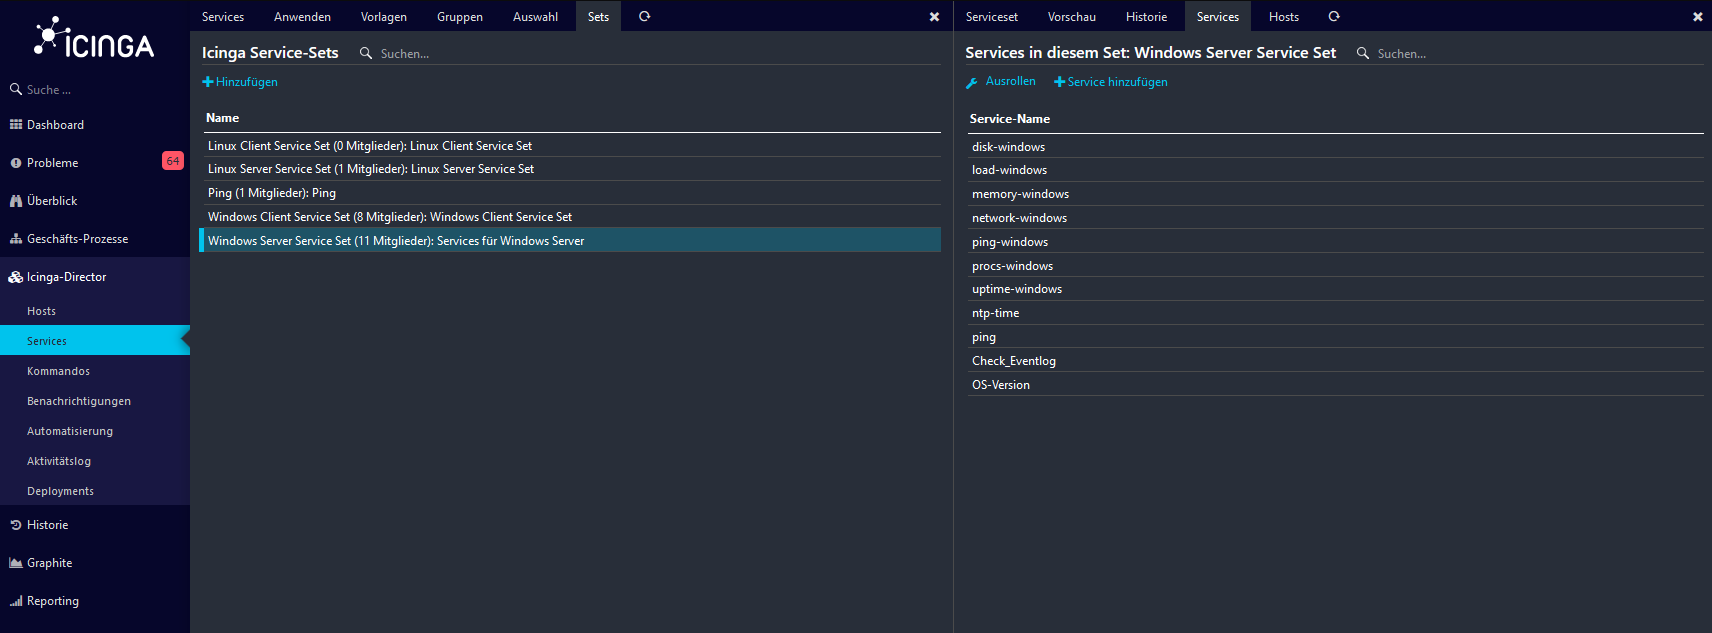The image size is (1712, 633).
Task: Open Linux Server Service Set row
Action: (x=571, y=169)
